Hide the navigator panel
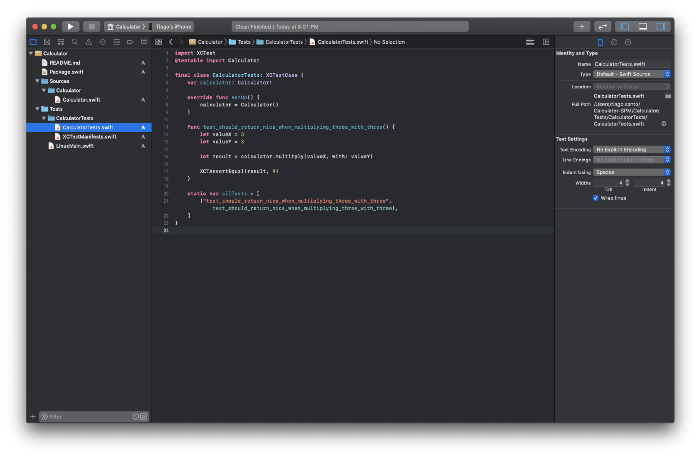This screenshot has height=457, width=700. (625, 26)
